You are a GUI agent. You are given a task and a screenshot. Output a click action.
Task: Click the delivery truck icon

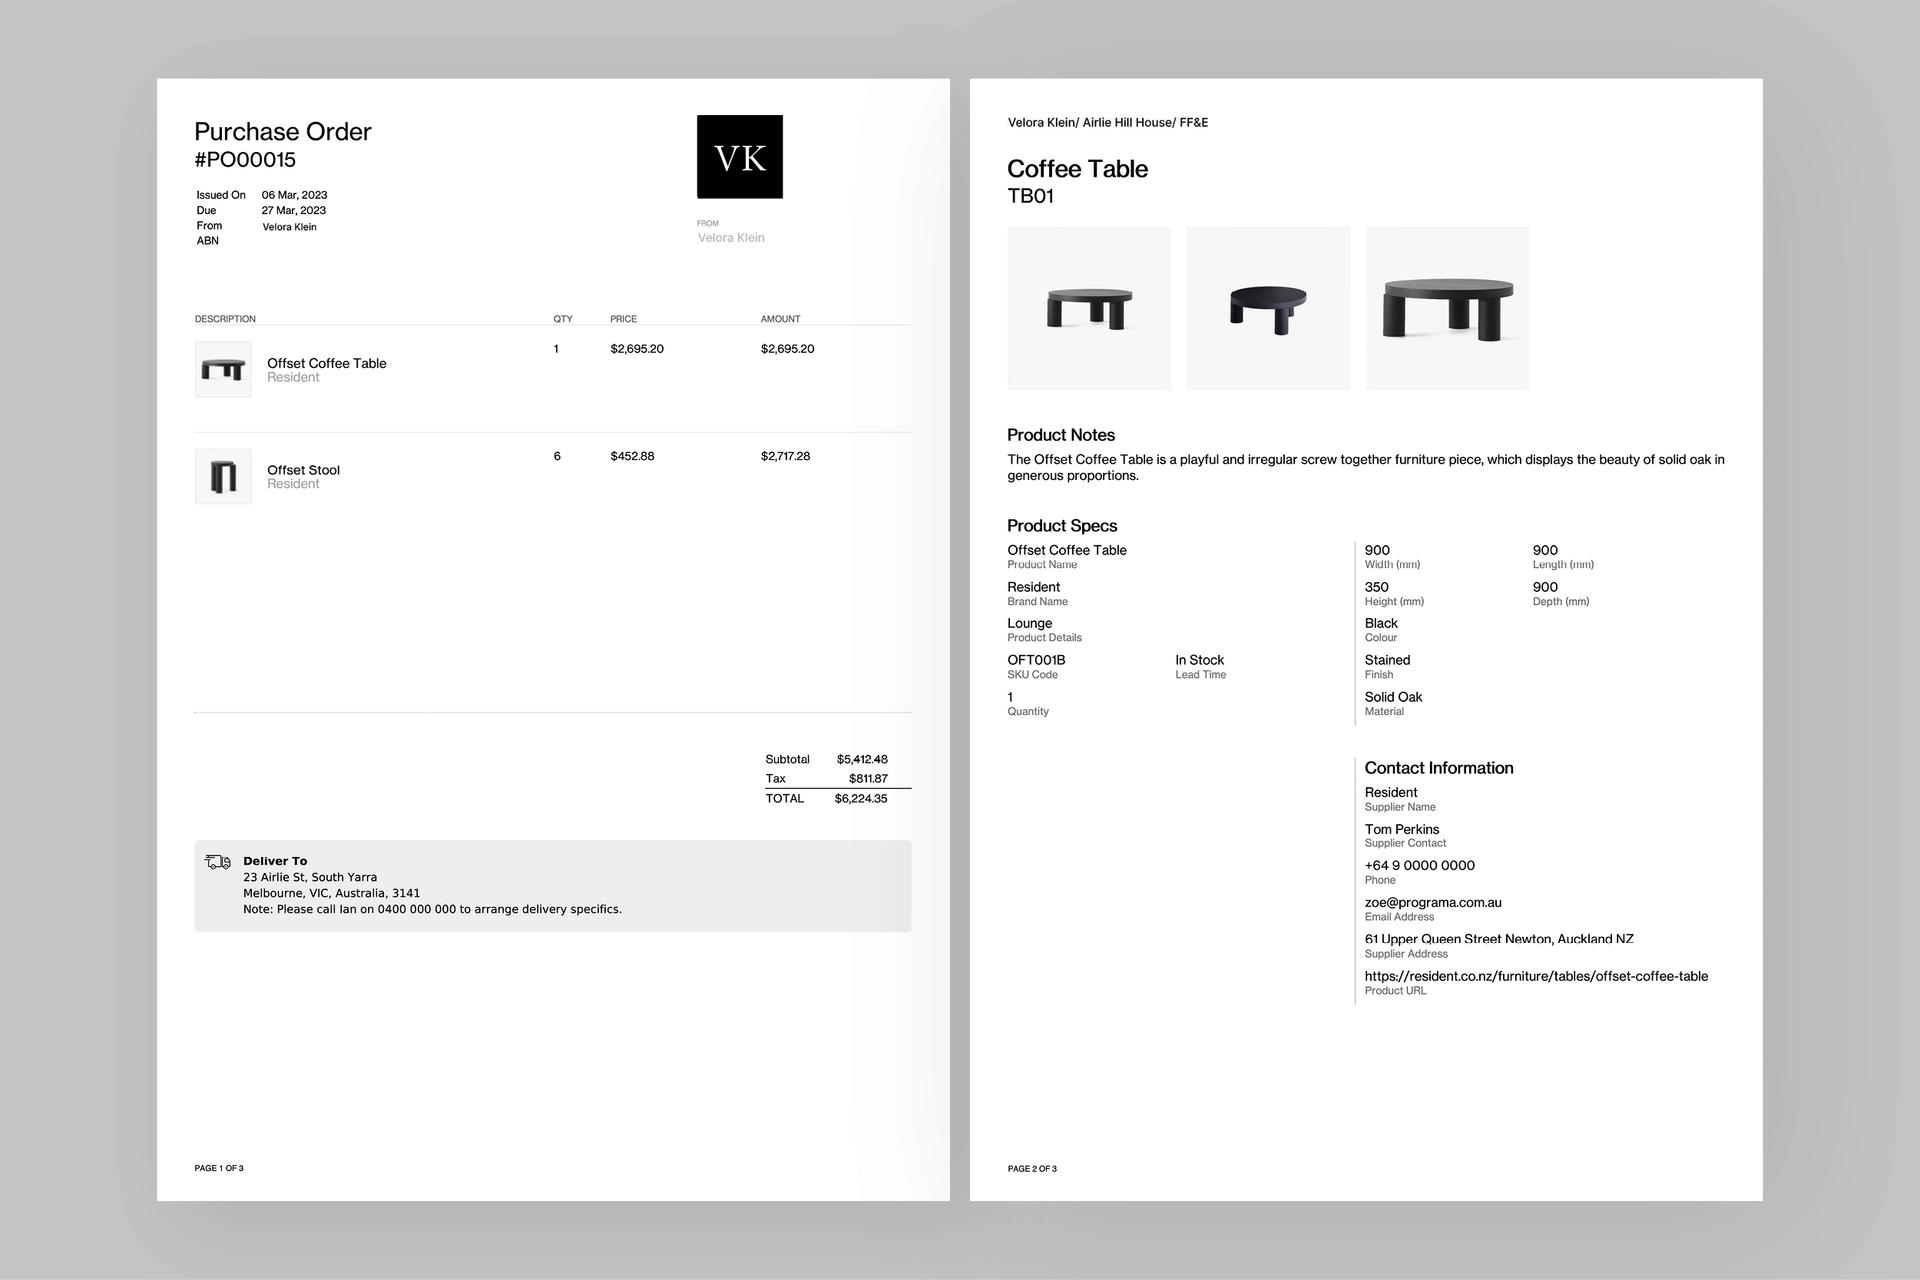pos(217,862)
